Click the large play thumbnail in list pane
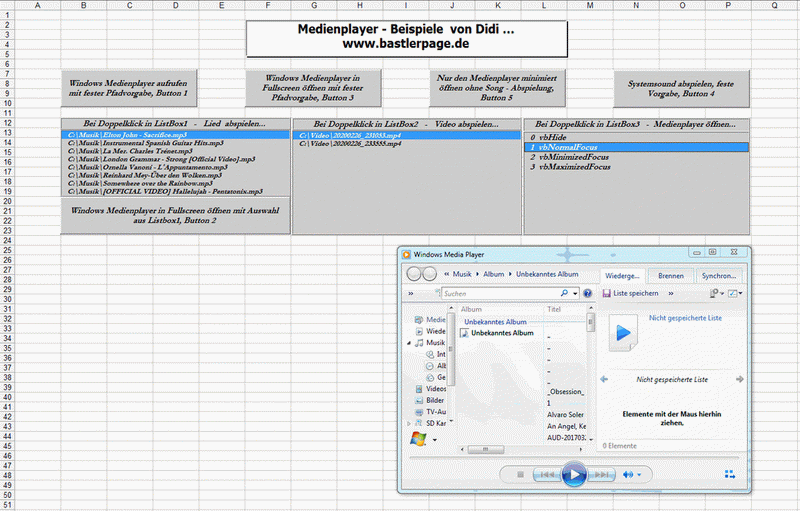 click(623, 333)
